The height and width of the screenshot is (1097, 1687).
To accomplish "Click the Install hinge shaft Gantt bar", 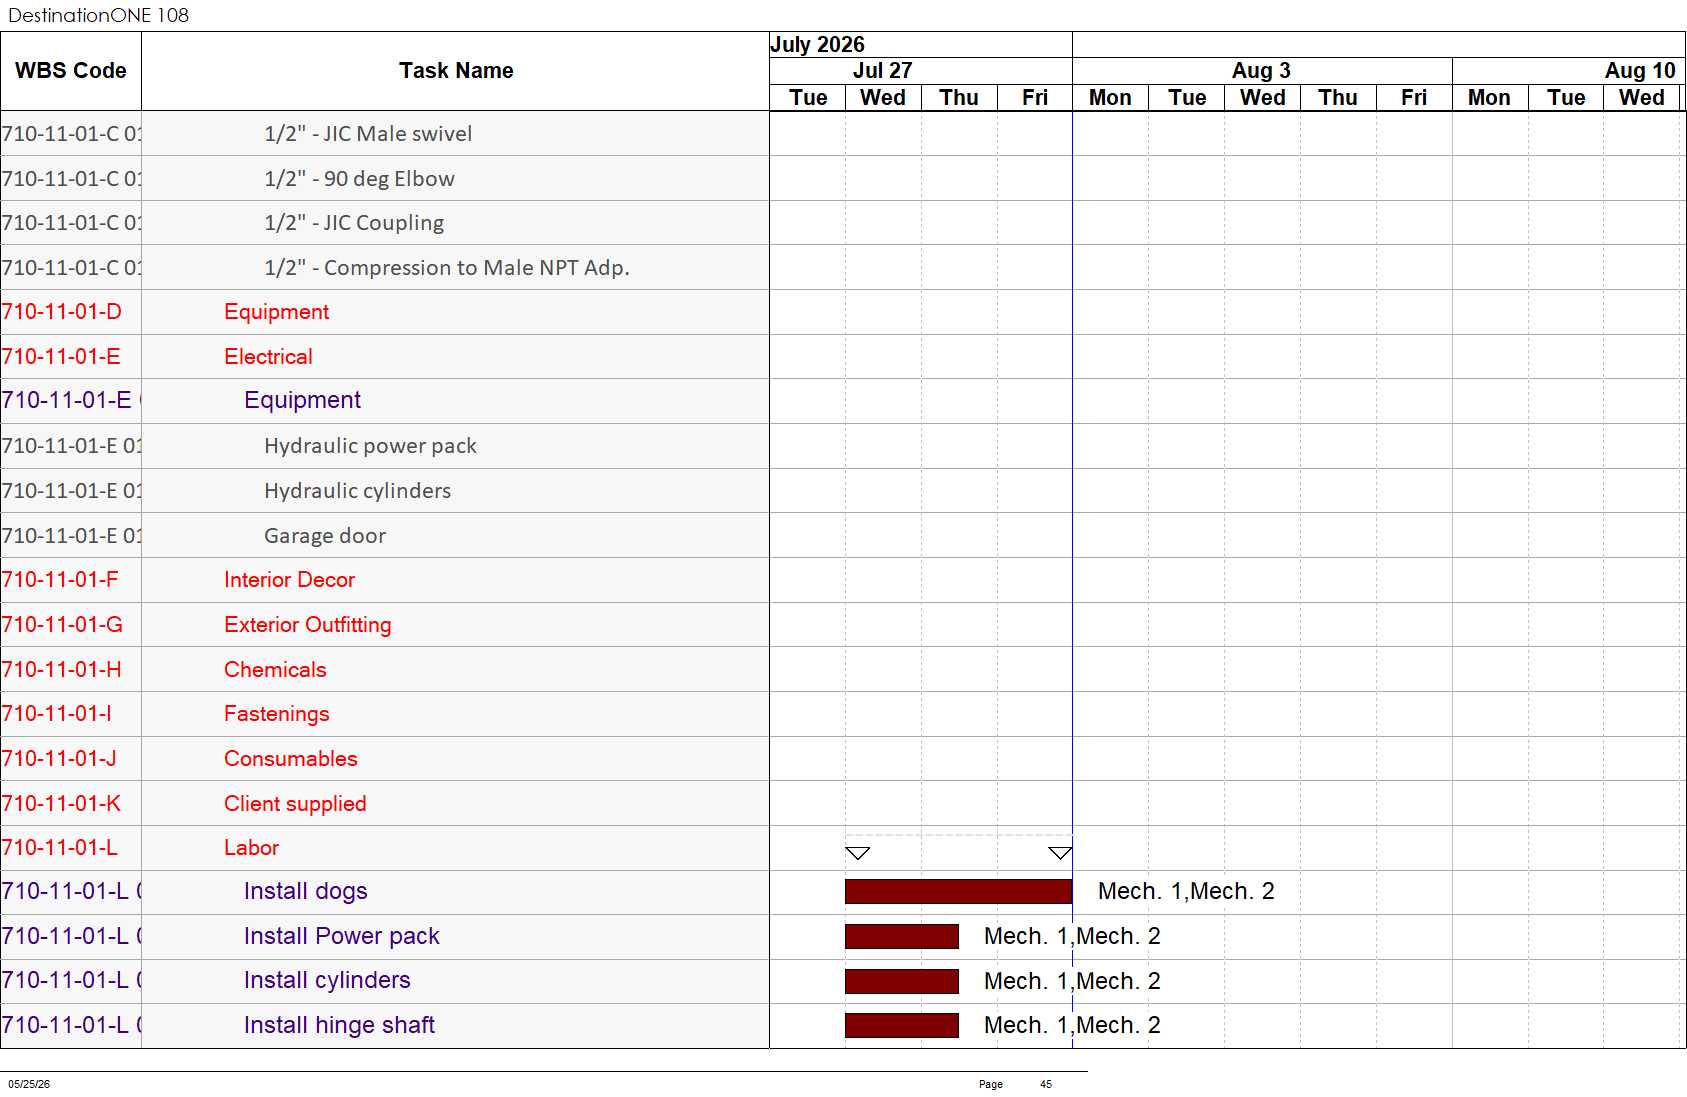I will click(x=901, y=1025).
